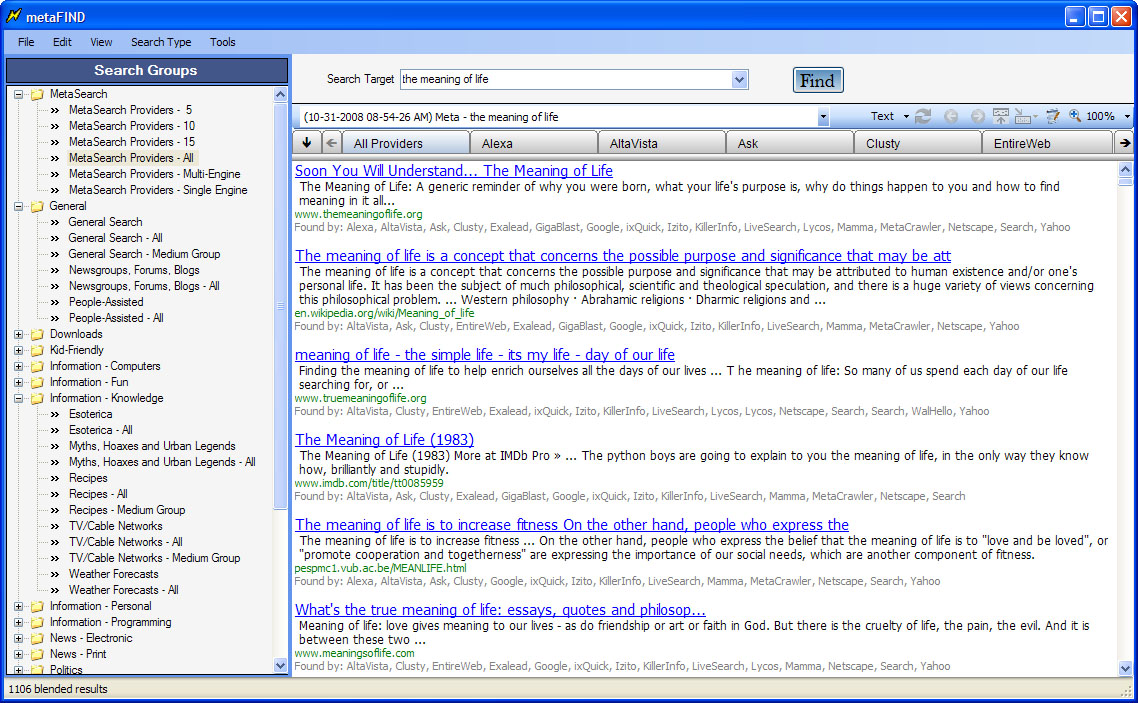Click the page-up arrow toolbar icon
This screenshot has width=1138, height=703.
1001,116
